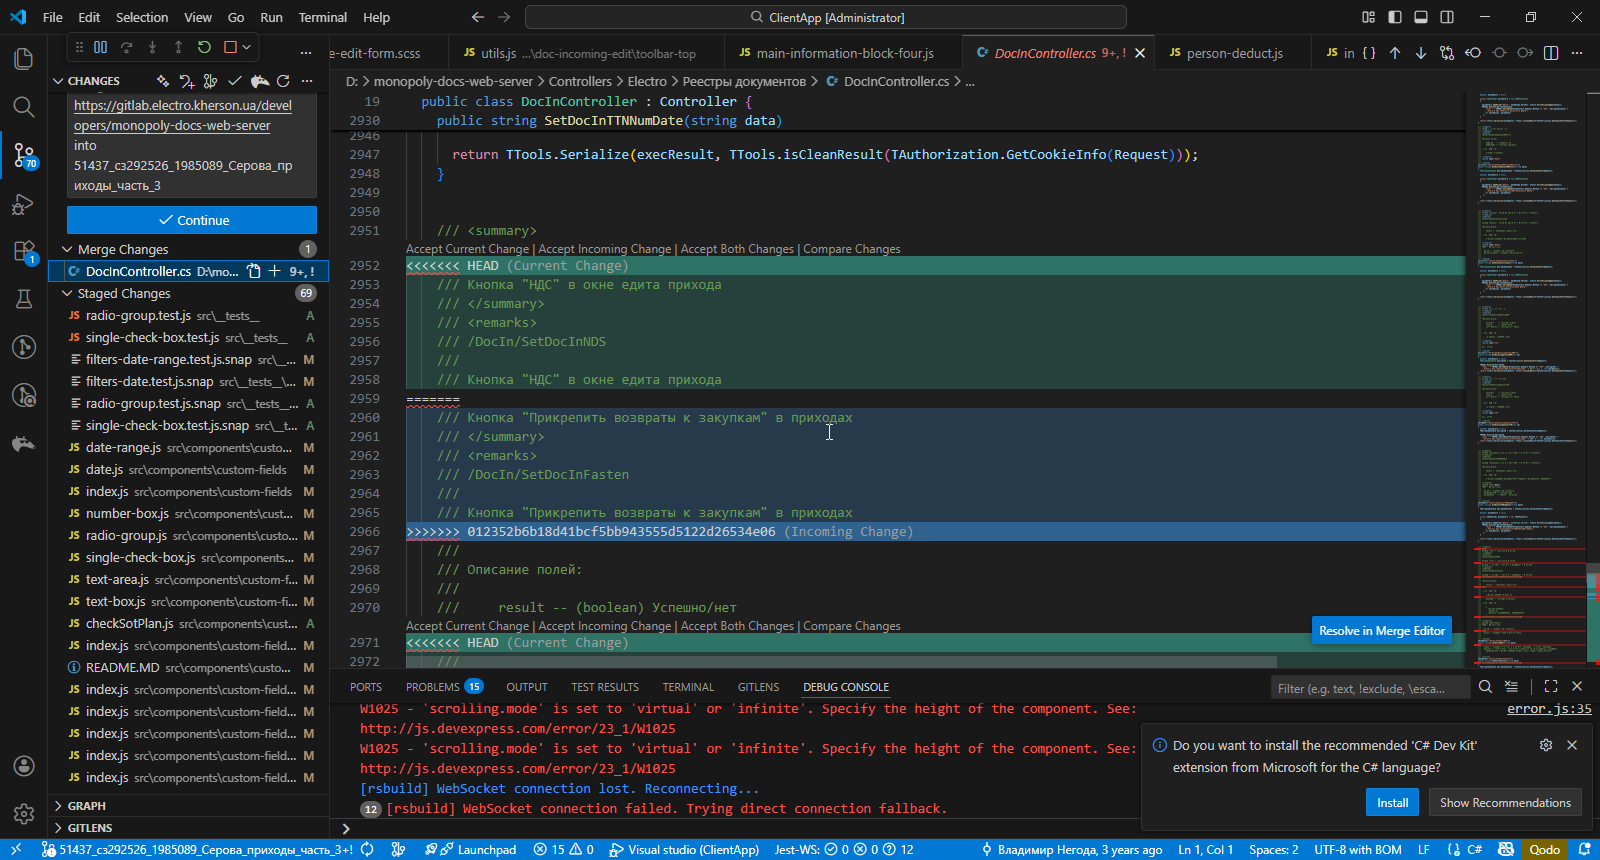Viewport: 1600px width, 860px height.
Task: Pause the debug session from debug toolbar
Action: (x=100, y=47)
